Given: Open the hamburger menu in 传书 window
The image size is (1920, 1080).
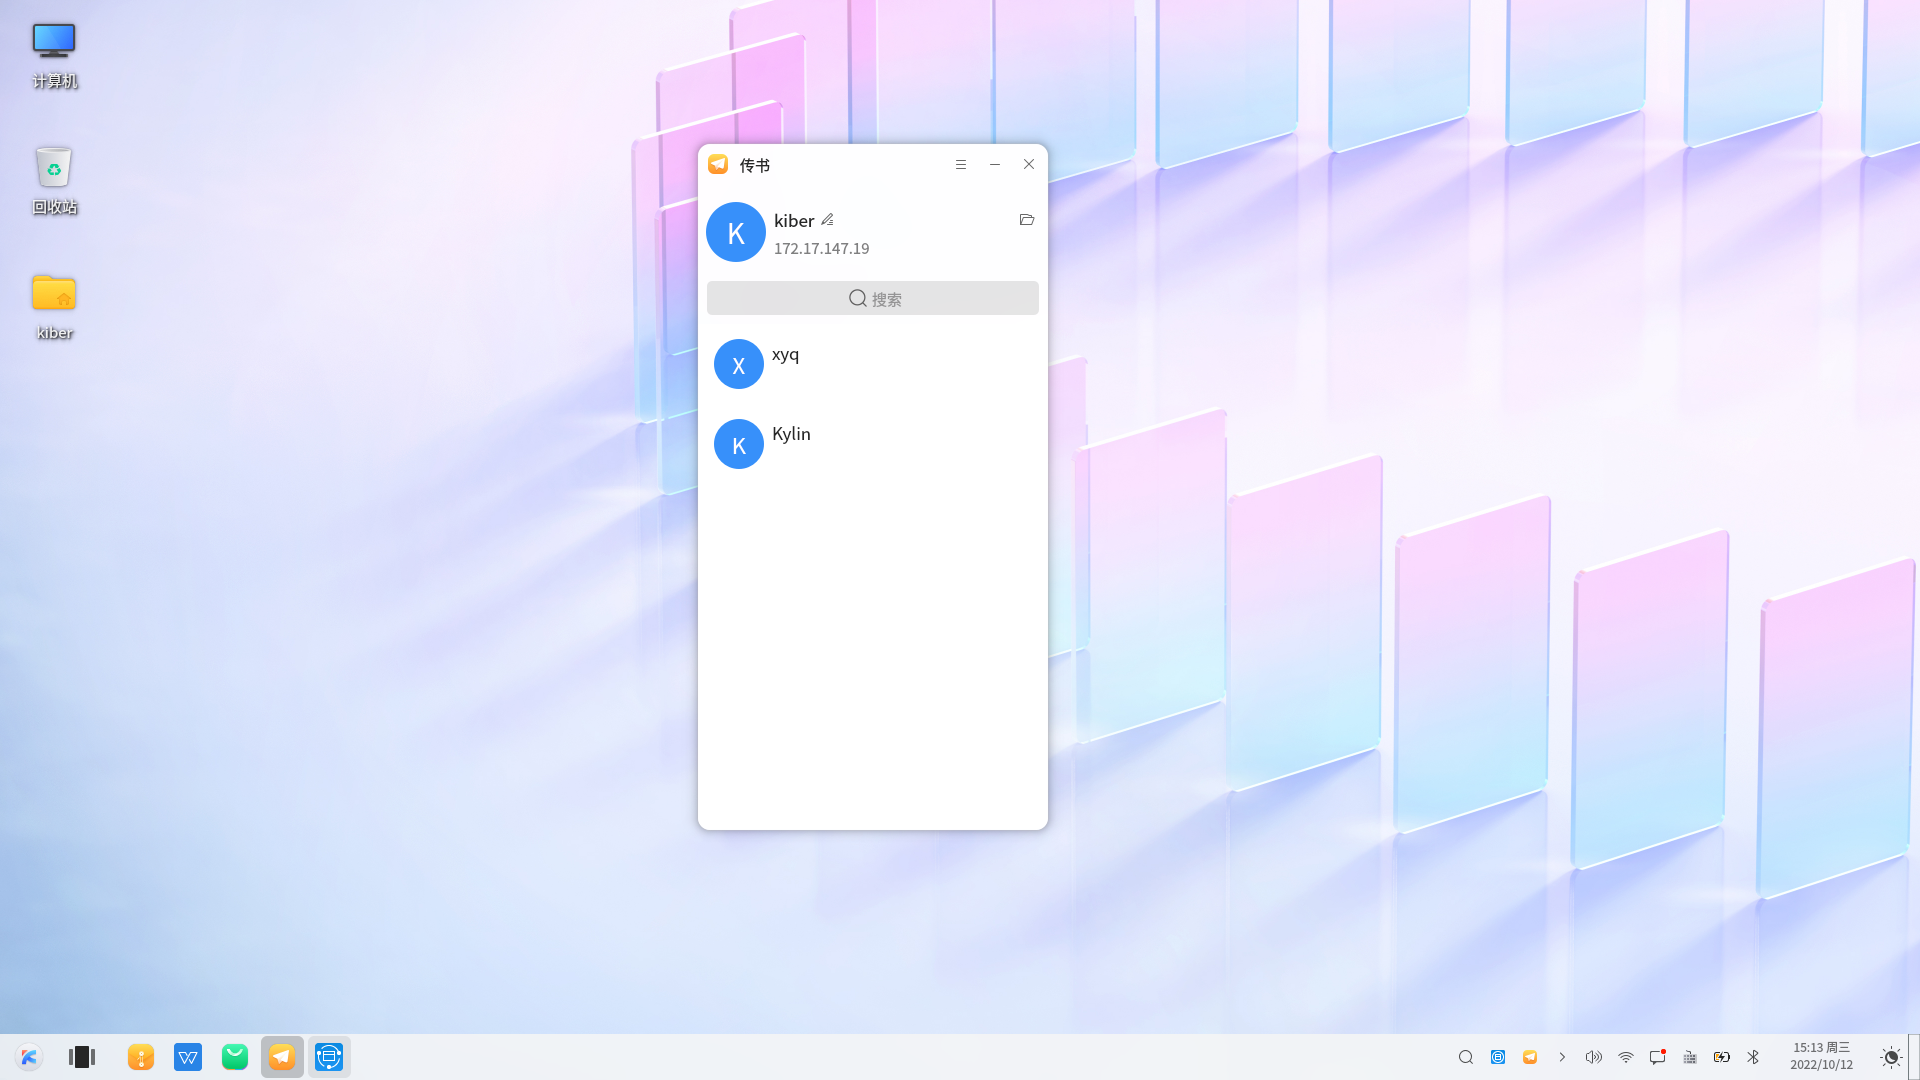Looking at the screenshot, I should click(x=960, y=165).
